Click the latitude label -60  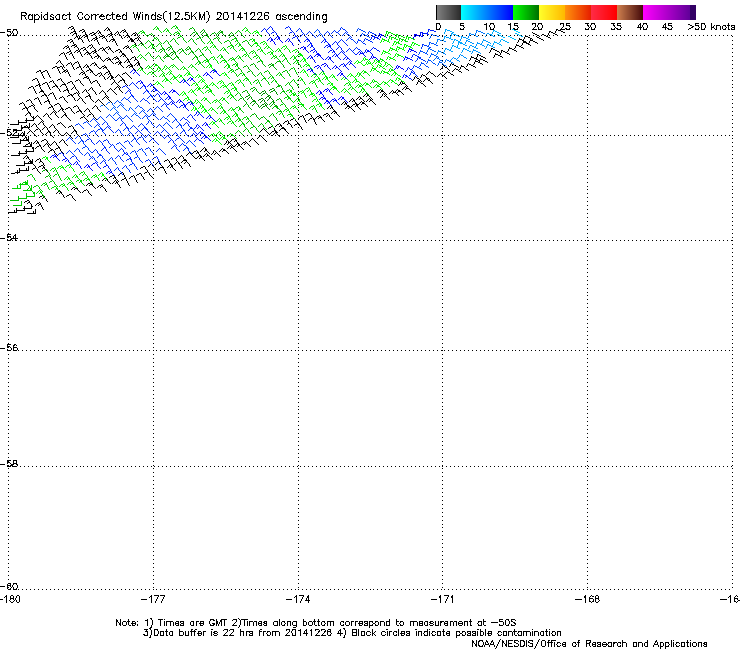9,587
